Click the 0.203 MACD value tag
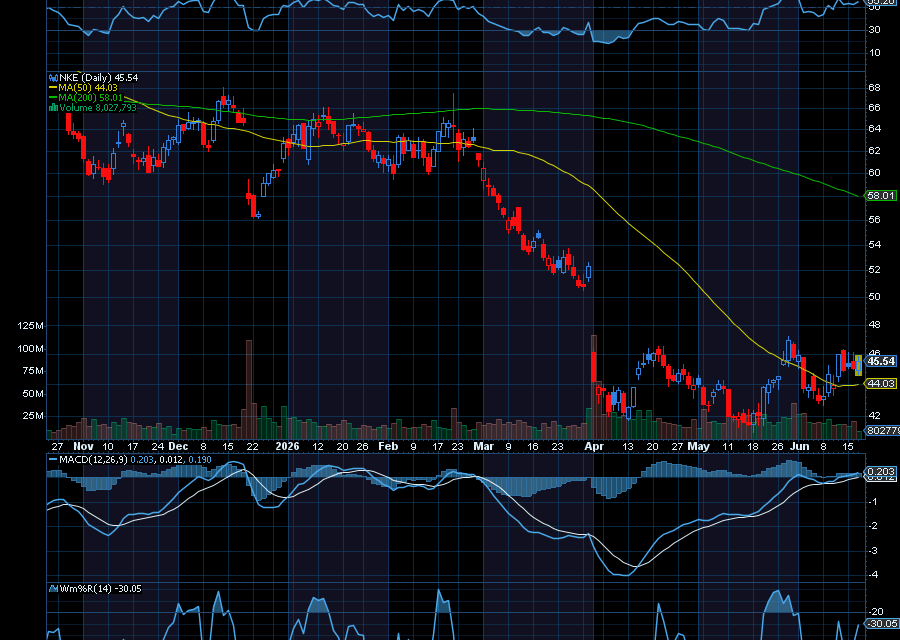900x640 pixels. [x=880, y=472]
